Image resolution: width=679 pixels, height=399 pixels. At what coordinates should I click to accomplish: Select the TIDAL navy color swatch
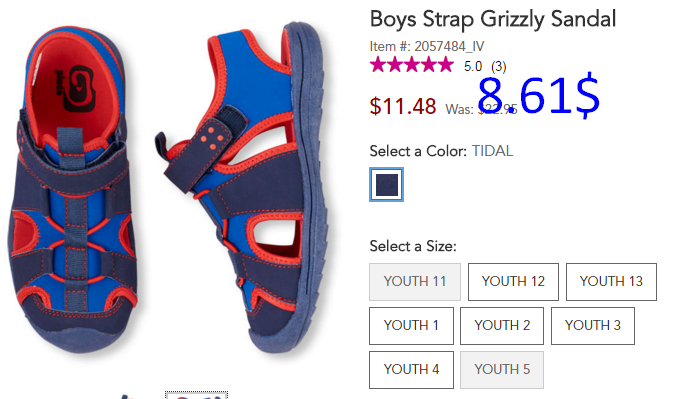[386, 185]
